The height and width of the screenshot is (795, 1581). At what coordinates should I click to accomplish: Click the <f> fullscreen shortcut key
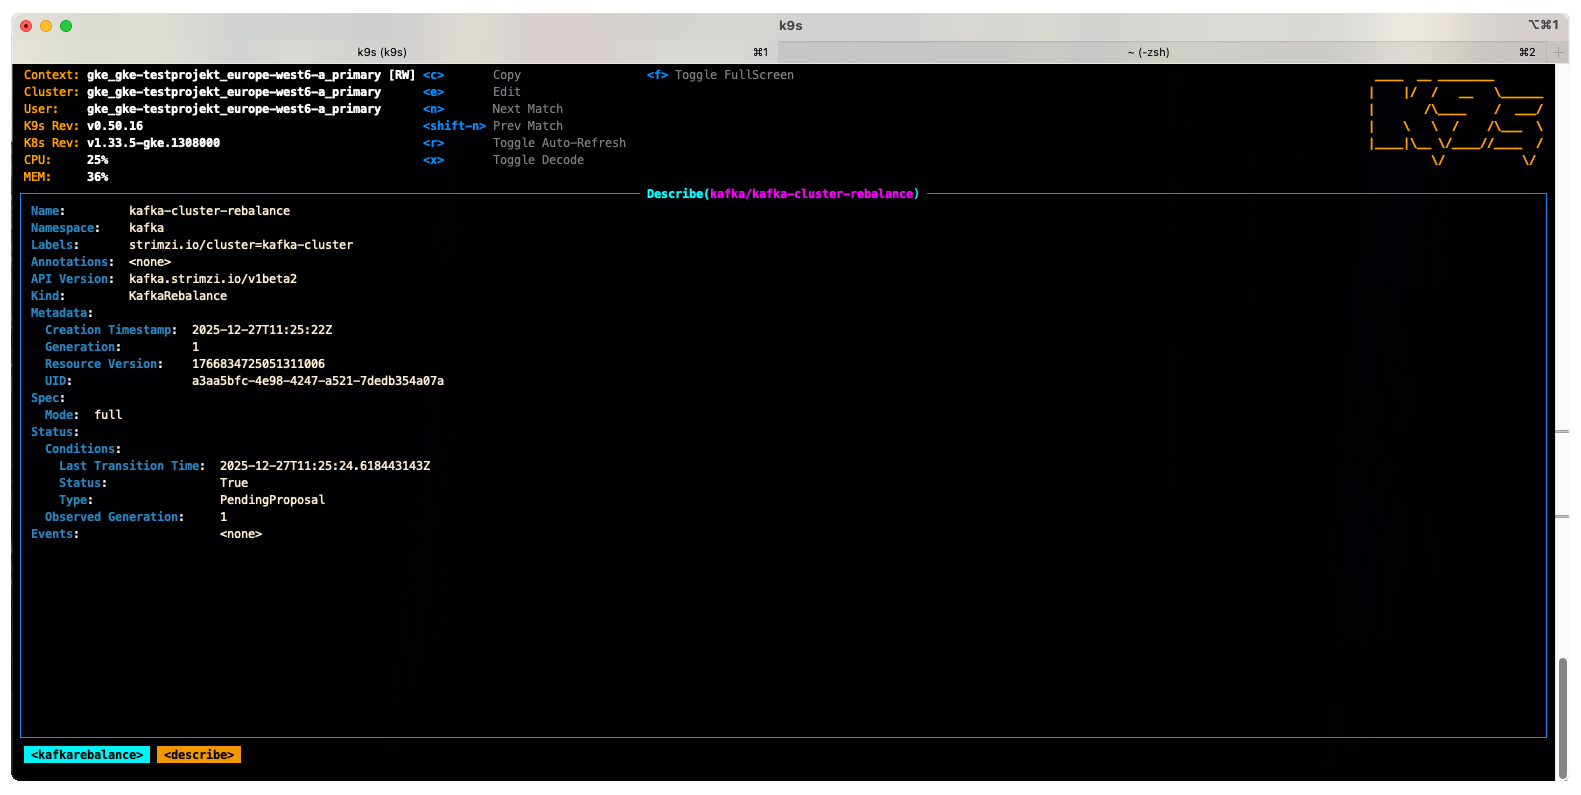coord(657,75)
